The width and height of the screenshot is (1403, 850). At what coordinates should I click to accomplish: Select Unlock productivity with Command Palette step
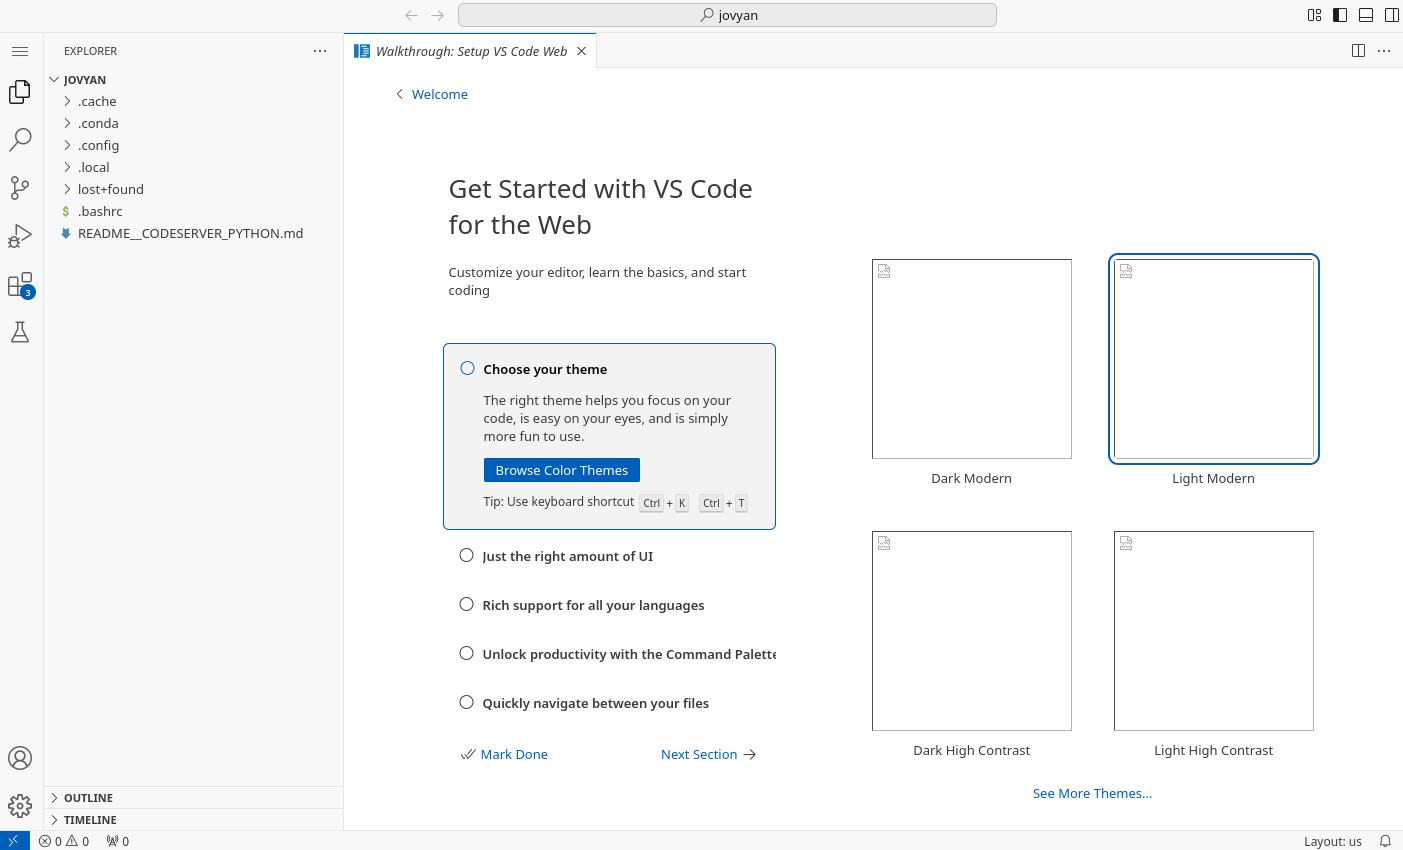609,654
